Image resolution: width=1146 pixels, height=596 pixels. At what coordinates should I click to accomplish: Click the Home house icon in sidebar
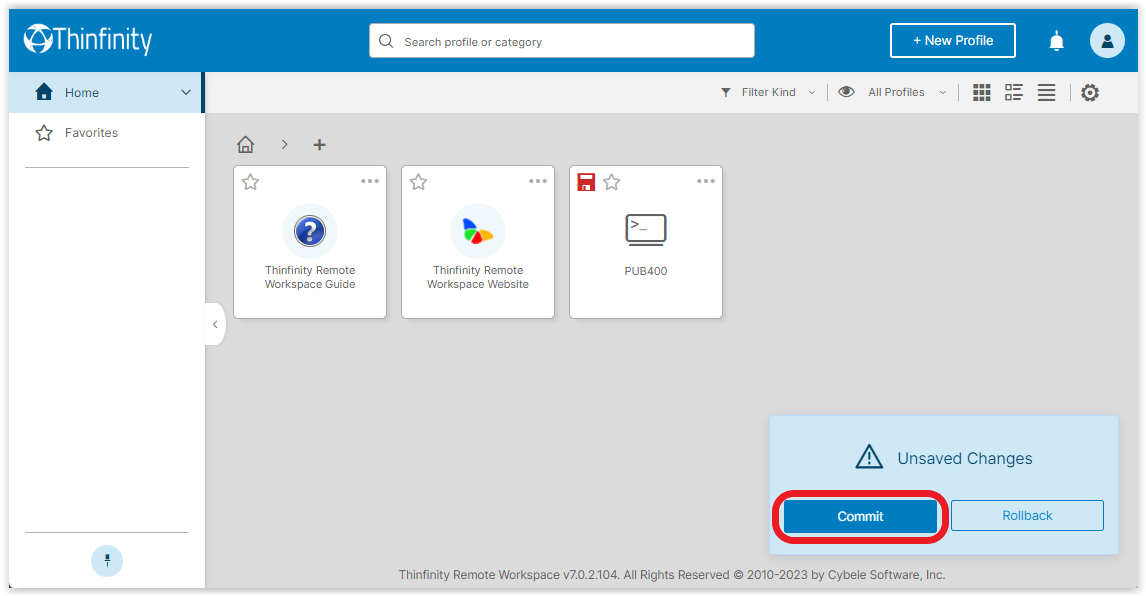point(44,92)
